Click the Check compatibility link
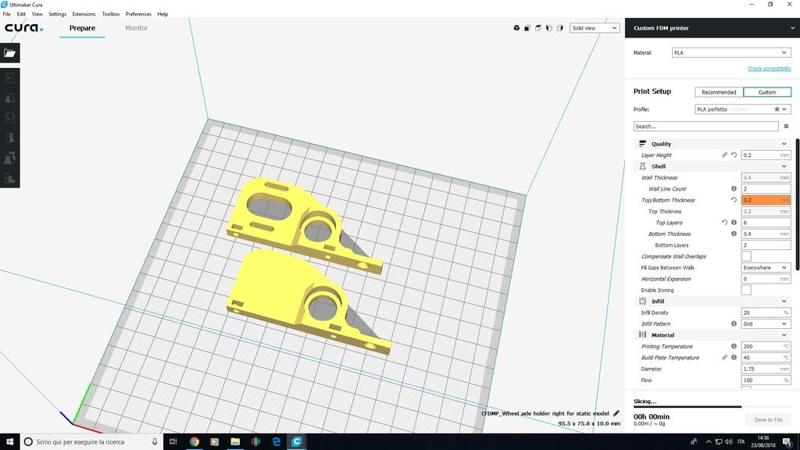800x450 pixels. tap(769, 68)
